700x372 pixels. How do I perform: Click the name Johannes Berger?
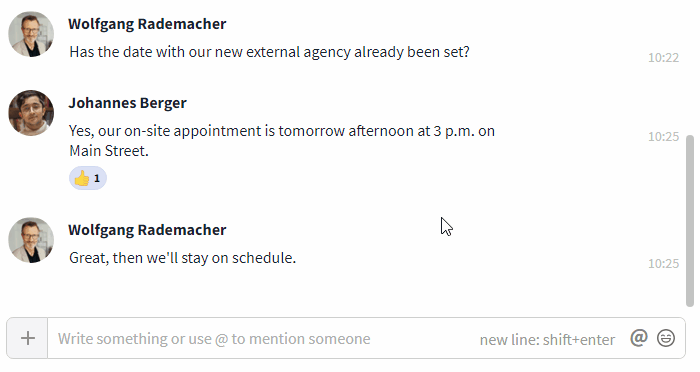(128, 103)
